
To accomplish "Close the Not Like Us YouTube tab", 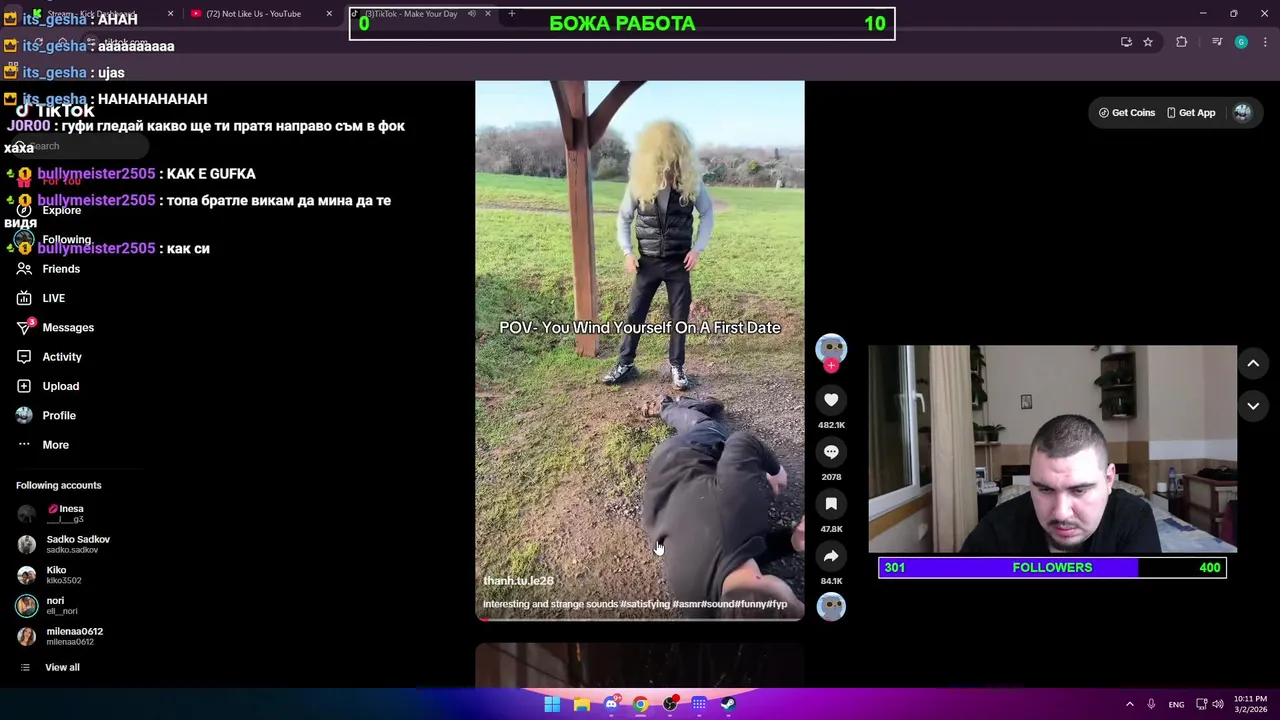I will 329,14.
